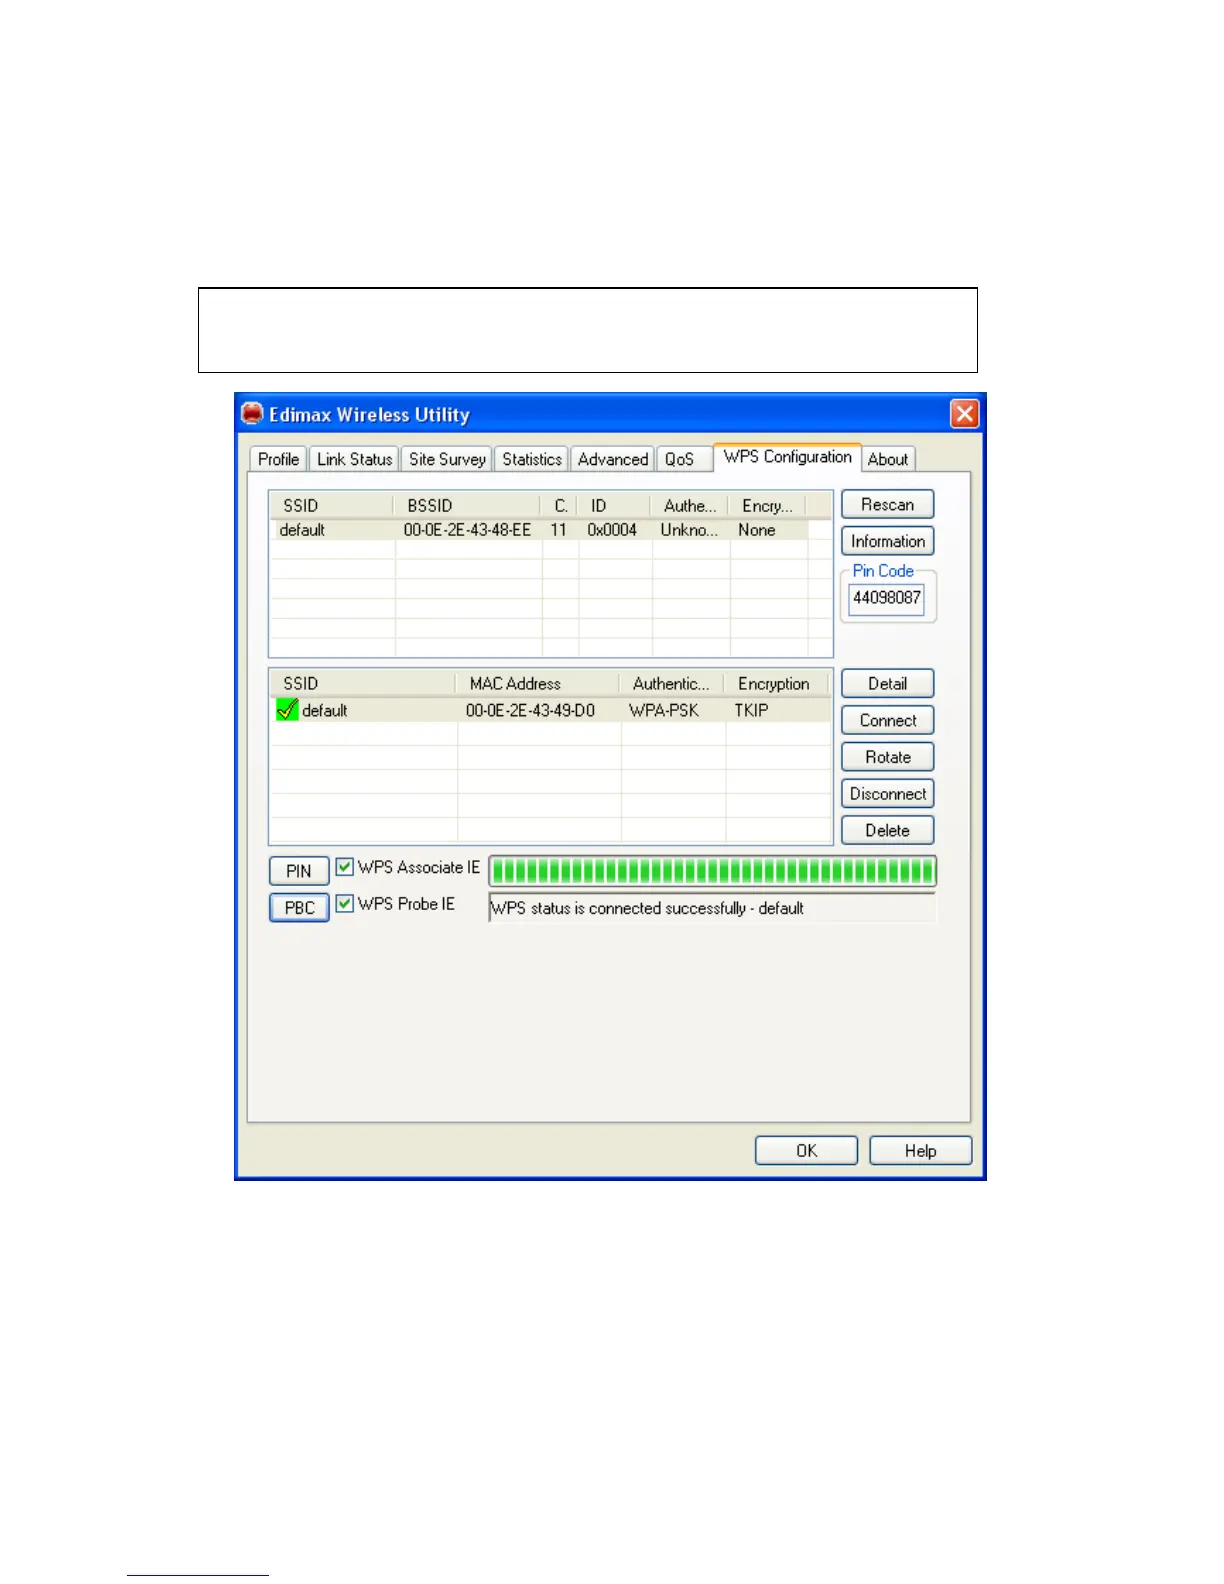Select the default row in AP list

pyautogui.click(x=540, y=530)
